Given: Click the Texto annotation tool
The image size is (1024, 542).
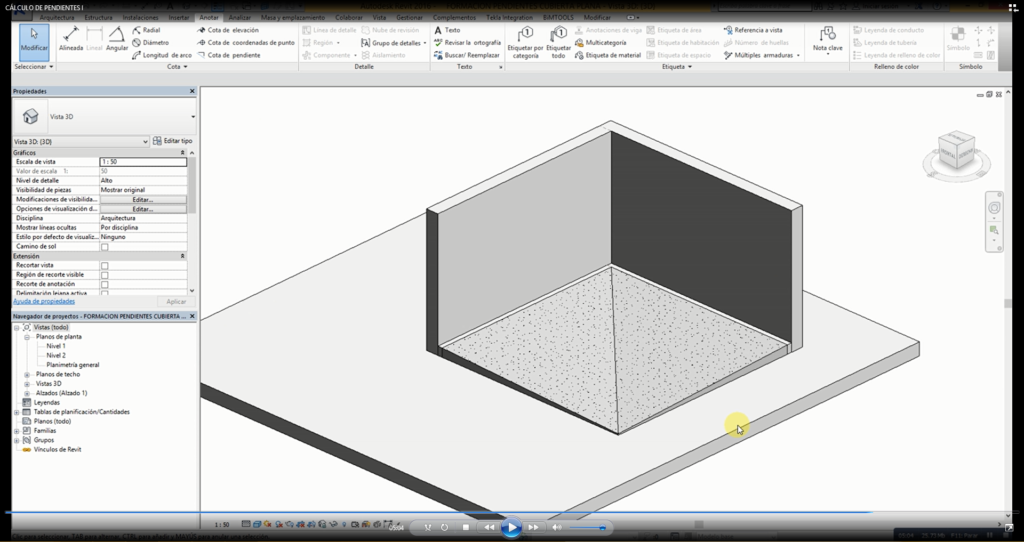Looking at the screenshot, I should [x=447, y=30].
